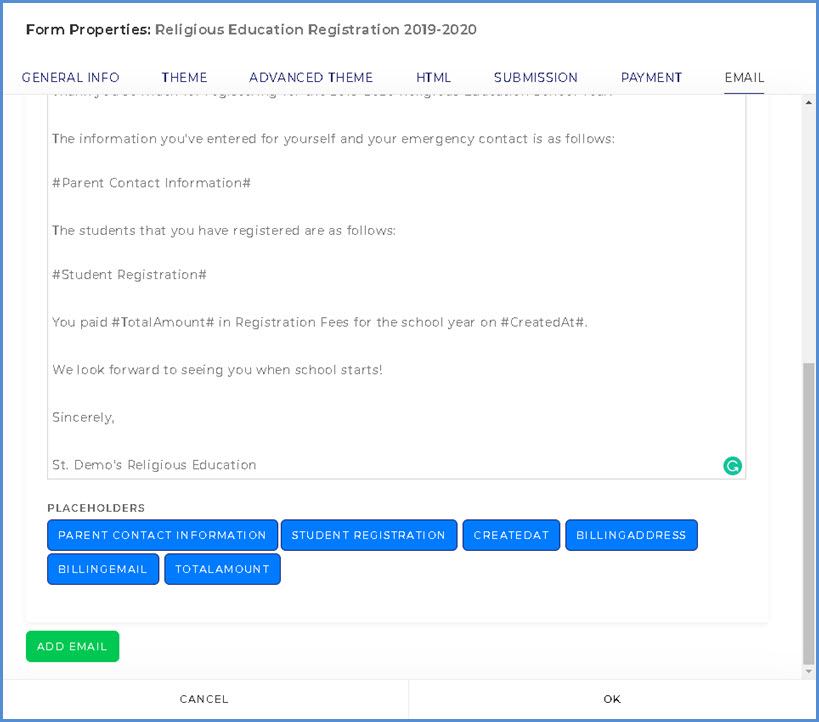This screenshot has width=819, height=722.
Task: Insert the BillingAddress placeholder
Action: [631, 535]
